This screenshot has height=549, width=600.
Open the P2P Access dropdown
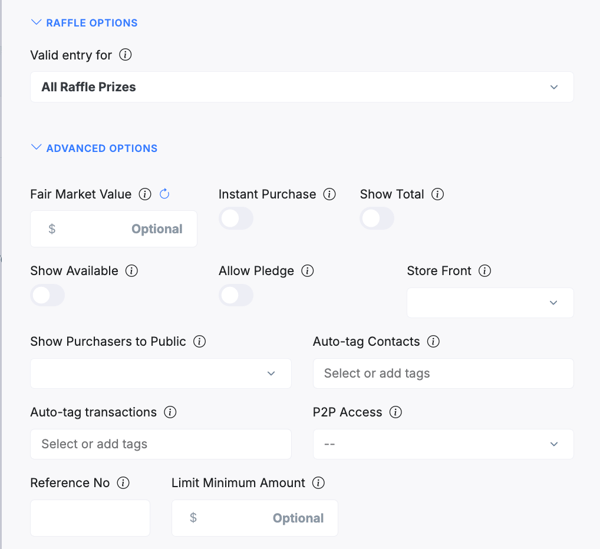443,444
